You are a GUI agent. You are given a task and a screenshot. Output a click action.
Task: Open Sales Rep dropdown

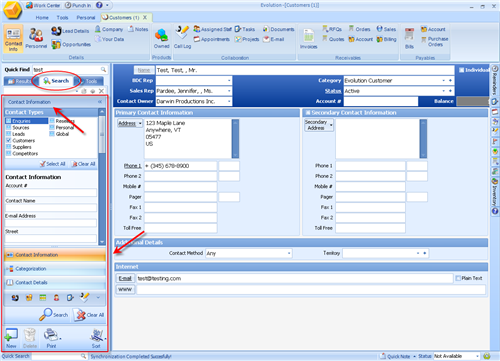pos(229,91)
